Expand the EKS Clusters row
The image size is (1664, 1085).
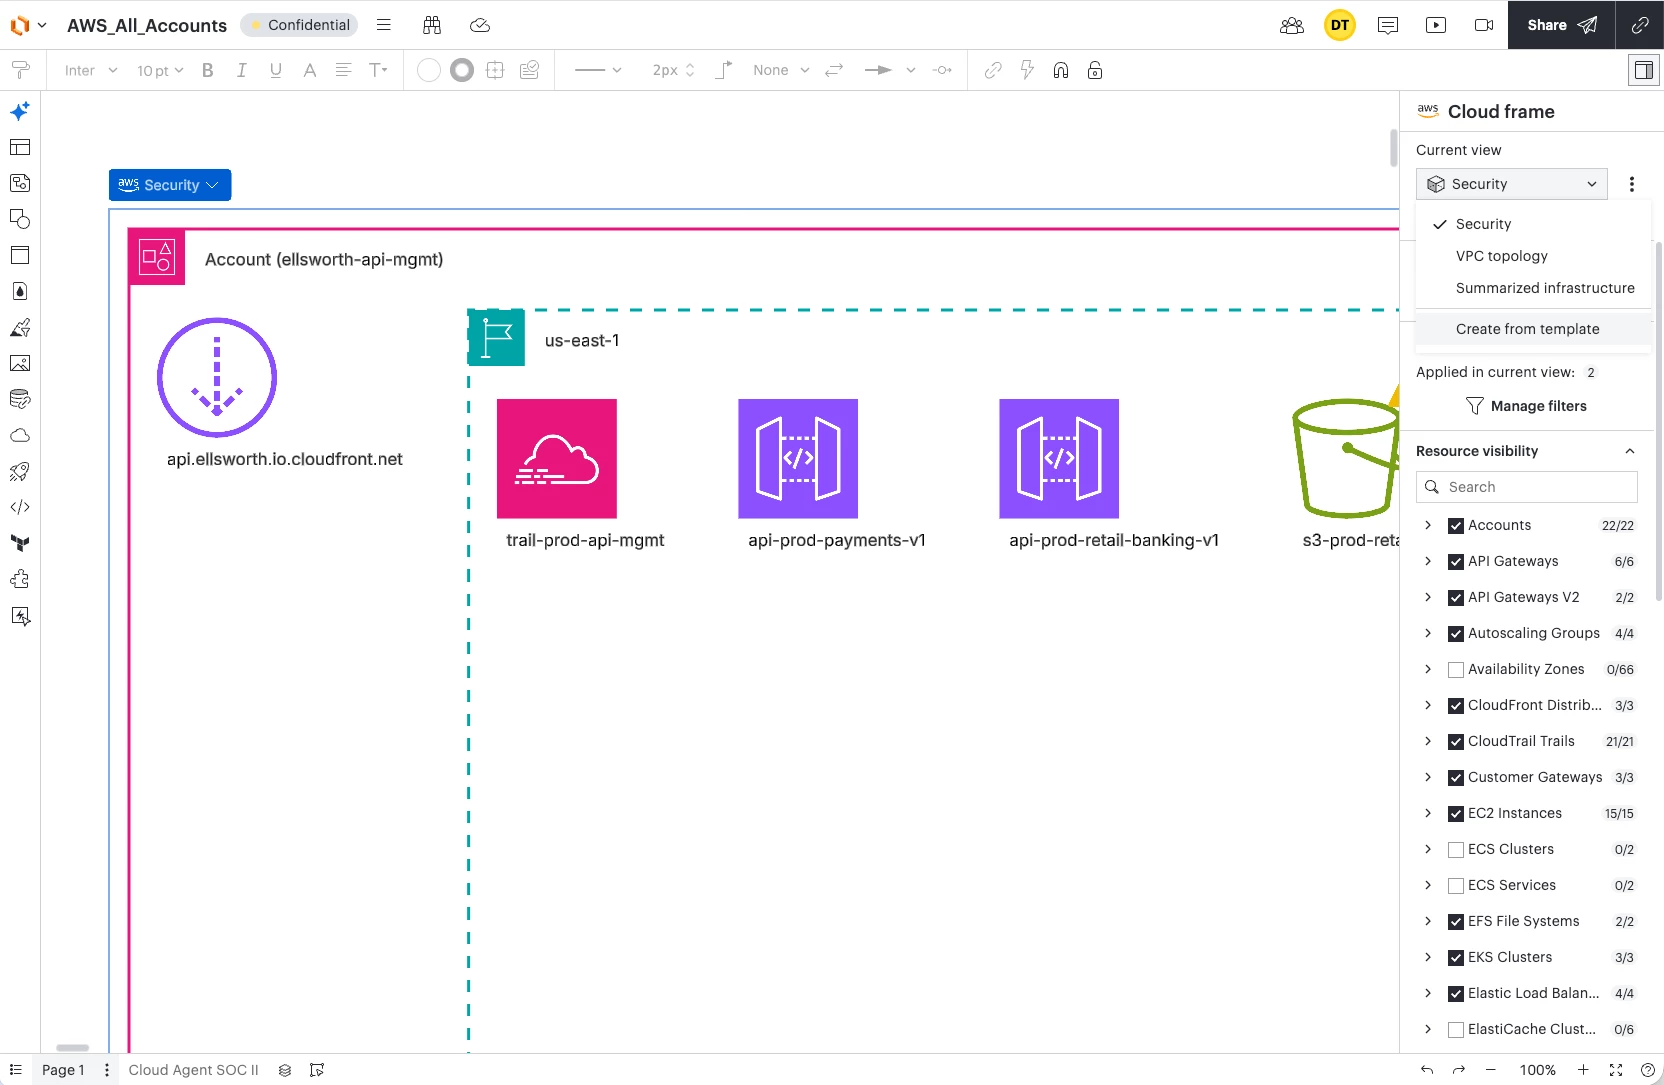point(1428,957)
